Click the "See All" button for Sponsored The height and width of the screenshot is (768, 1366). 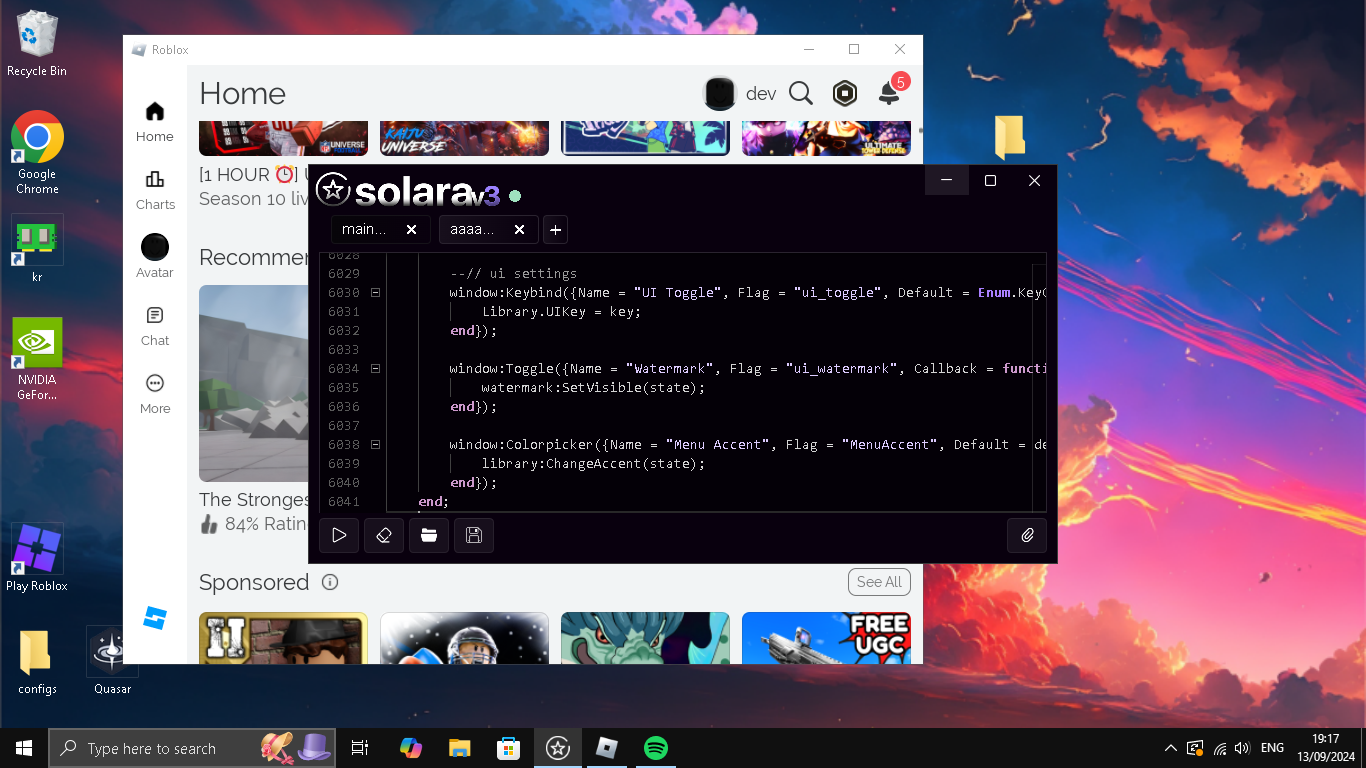[x=879, y=582]
